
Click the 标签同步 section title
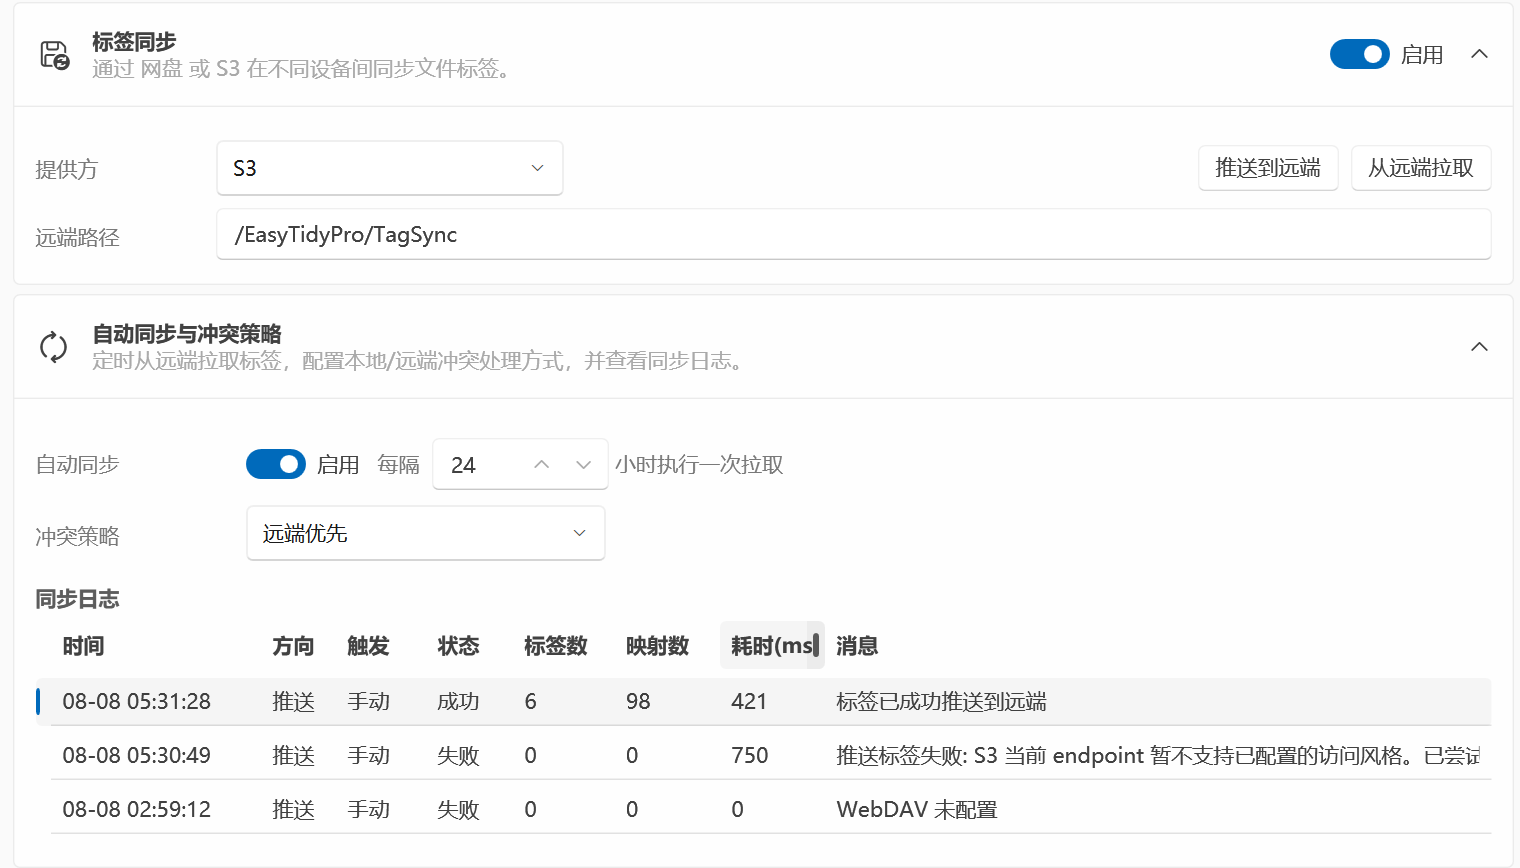[134, 42]
